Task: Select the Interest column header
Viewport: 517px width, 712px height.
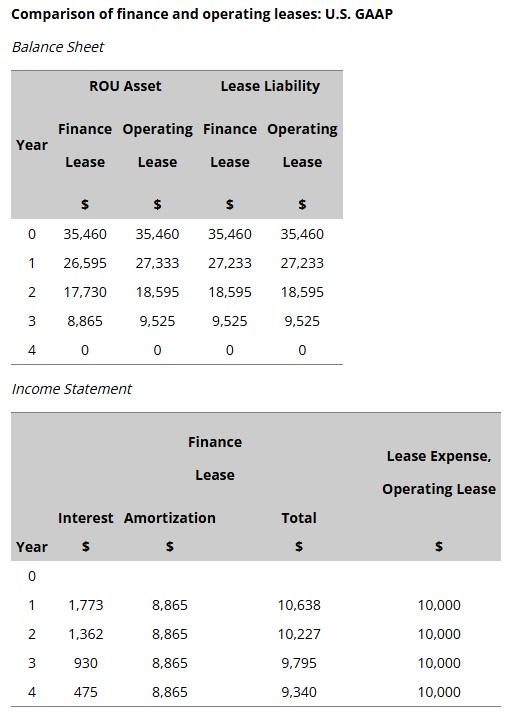Action: (85, 518)
